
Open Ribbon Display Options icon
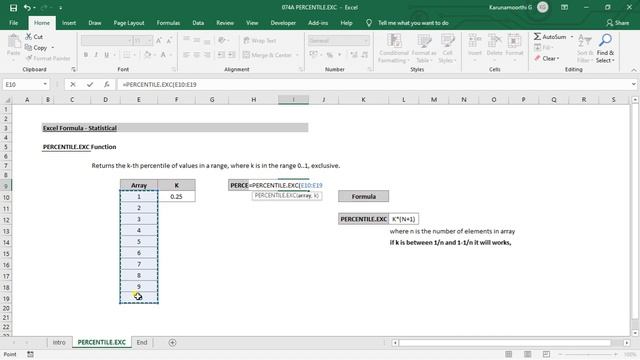point(564,7)
